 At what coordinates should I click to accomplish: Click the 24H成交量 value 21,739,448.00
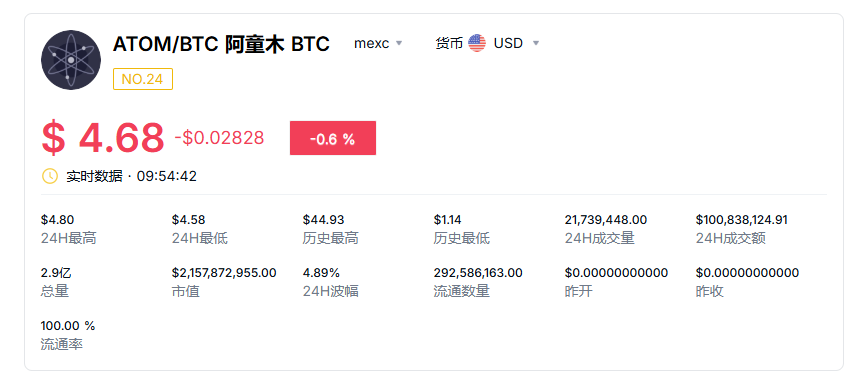pos(606,220)
